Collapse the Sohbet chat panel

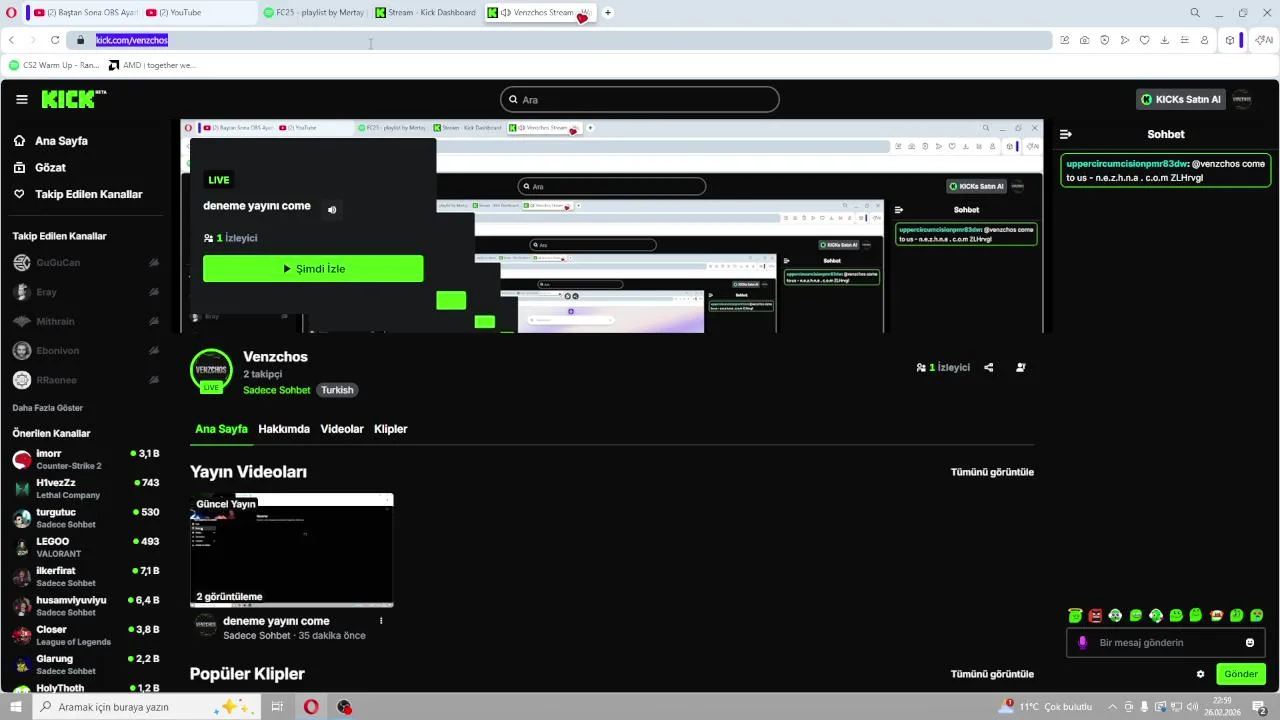(1066, 134)
